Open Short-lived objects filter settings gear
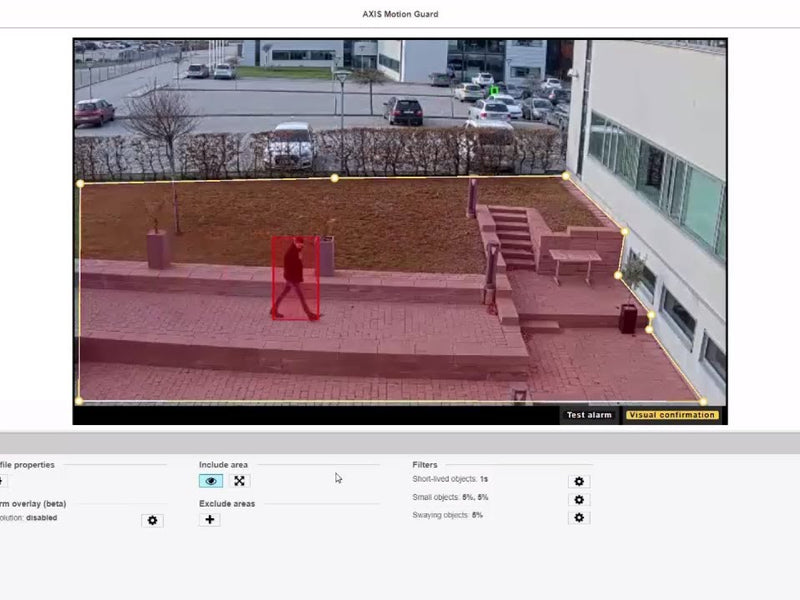 pyautogui.click(x=578, y=481)
